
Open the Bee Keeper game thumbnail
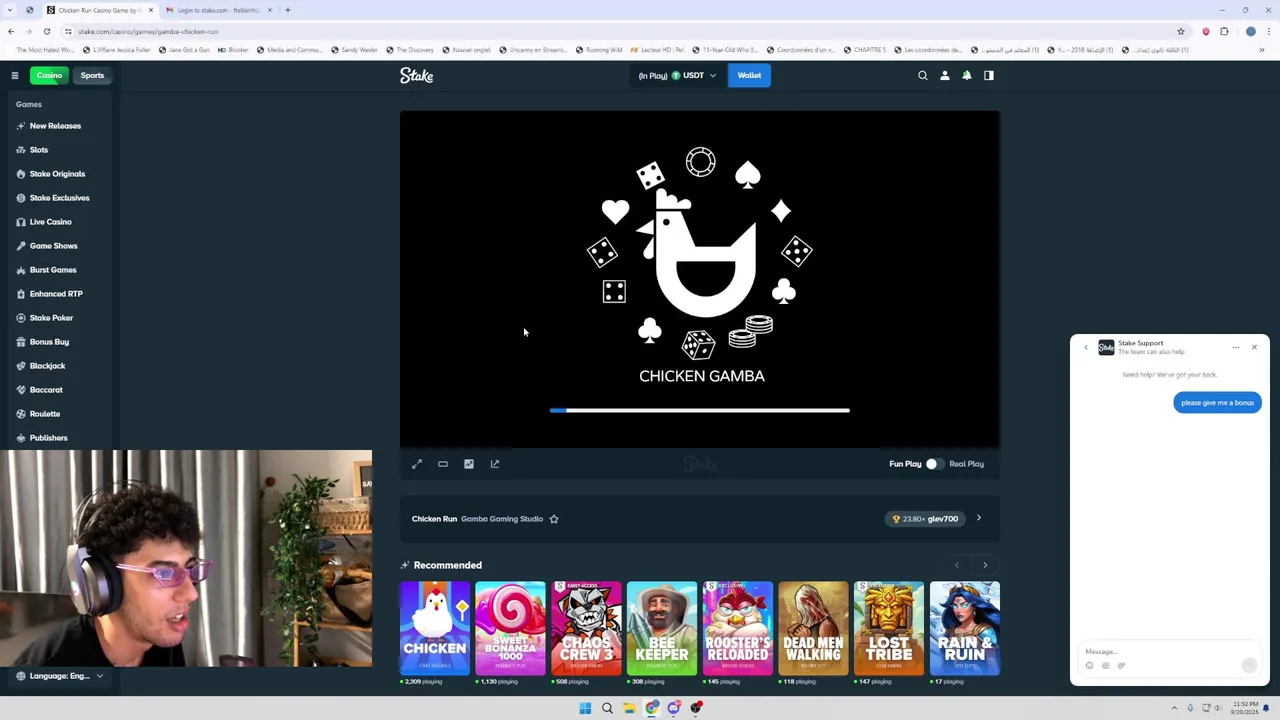coord(662,628)
